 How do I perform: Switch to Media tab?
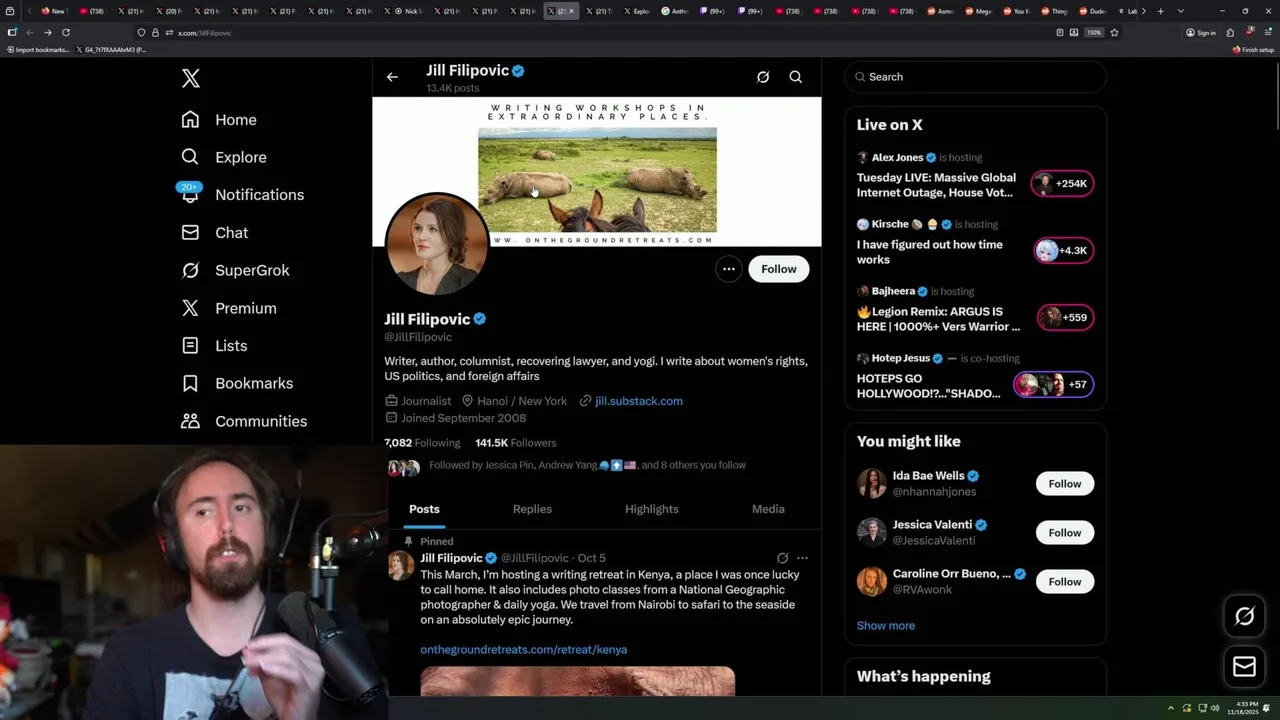pos(768,510)
